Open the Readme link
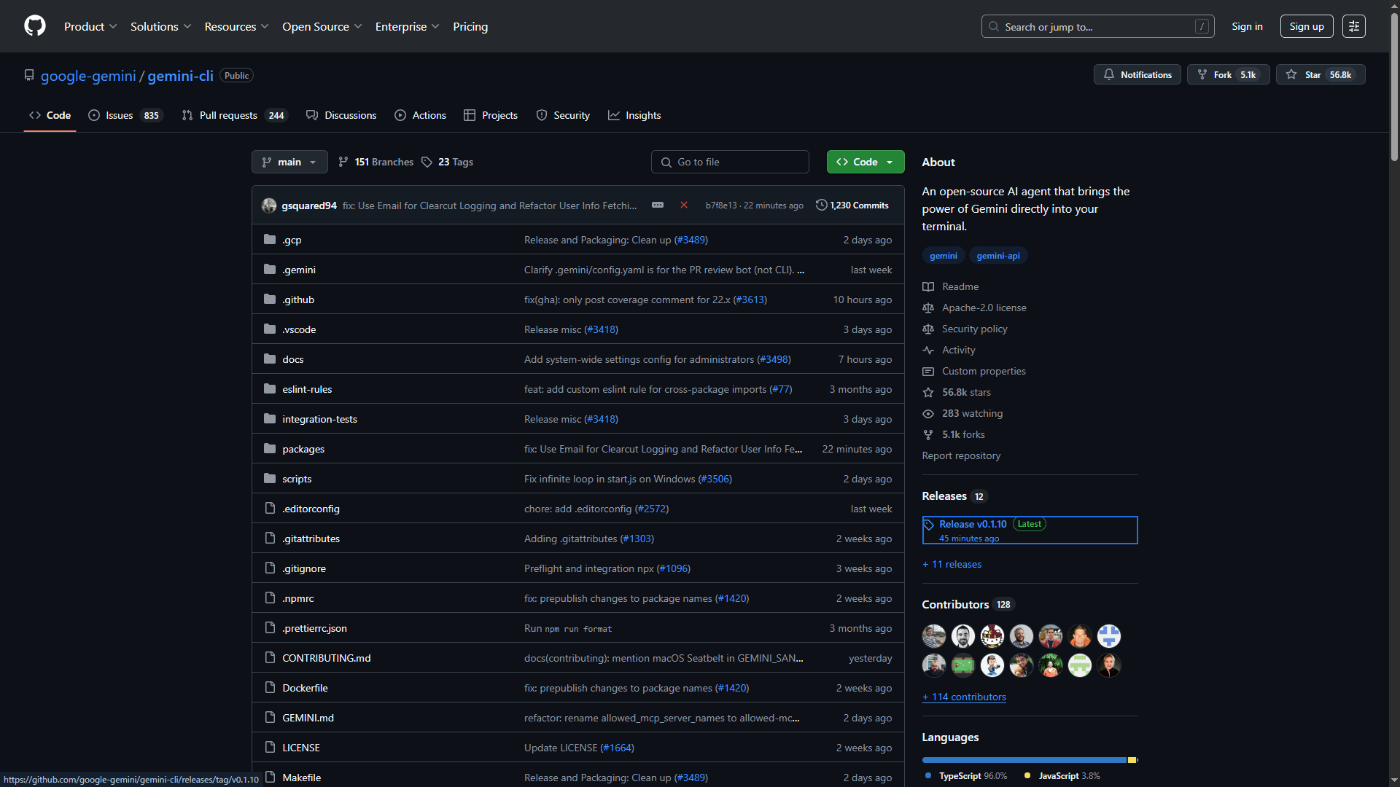The image size is (1400, 787). (950, 287)
